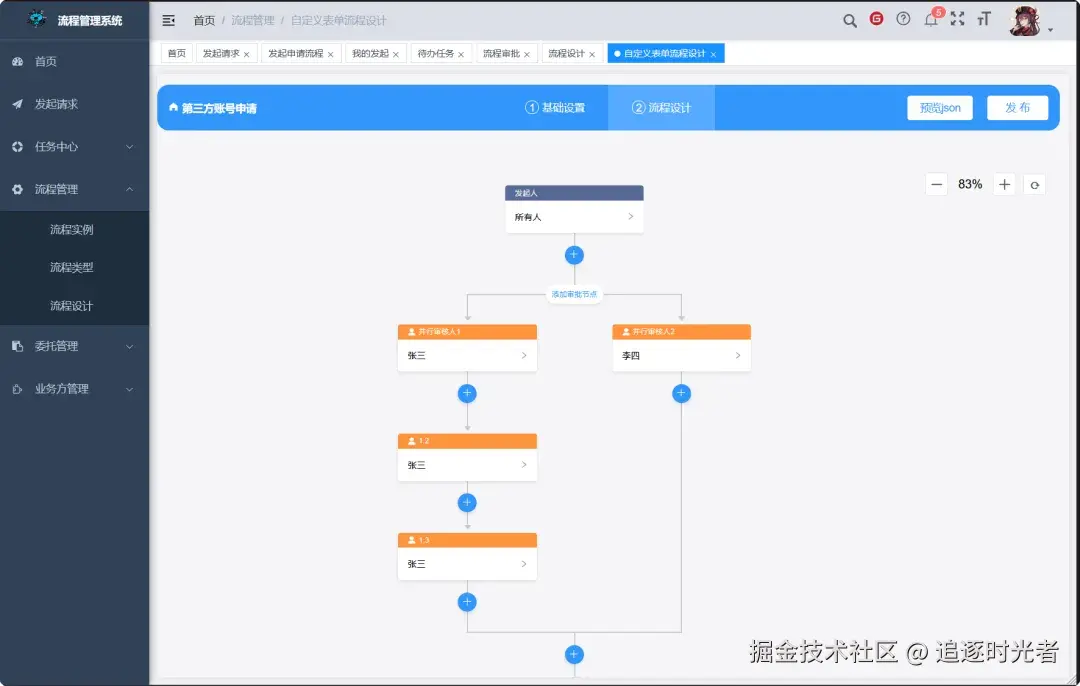
Task: Add node after the parallel branches merge
Action: coord(574,654)
